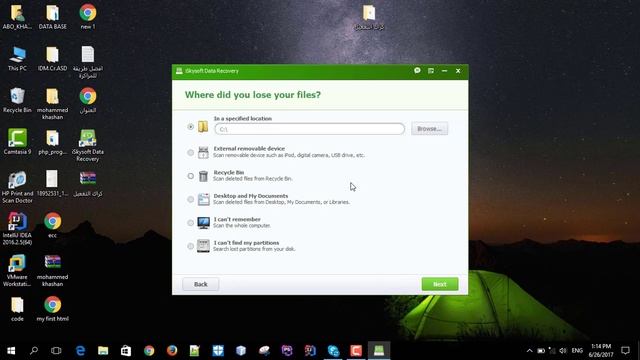Open the This PC desktop icon
640x360 pixels.
17,59
